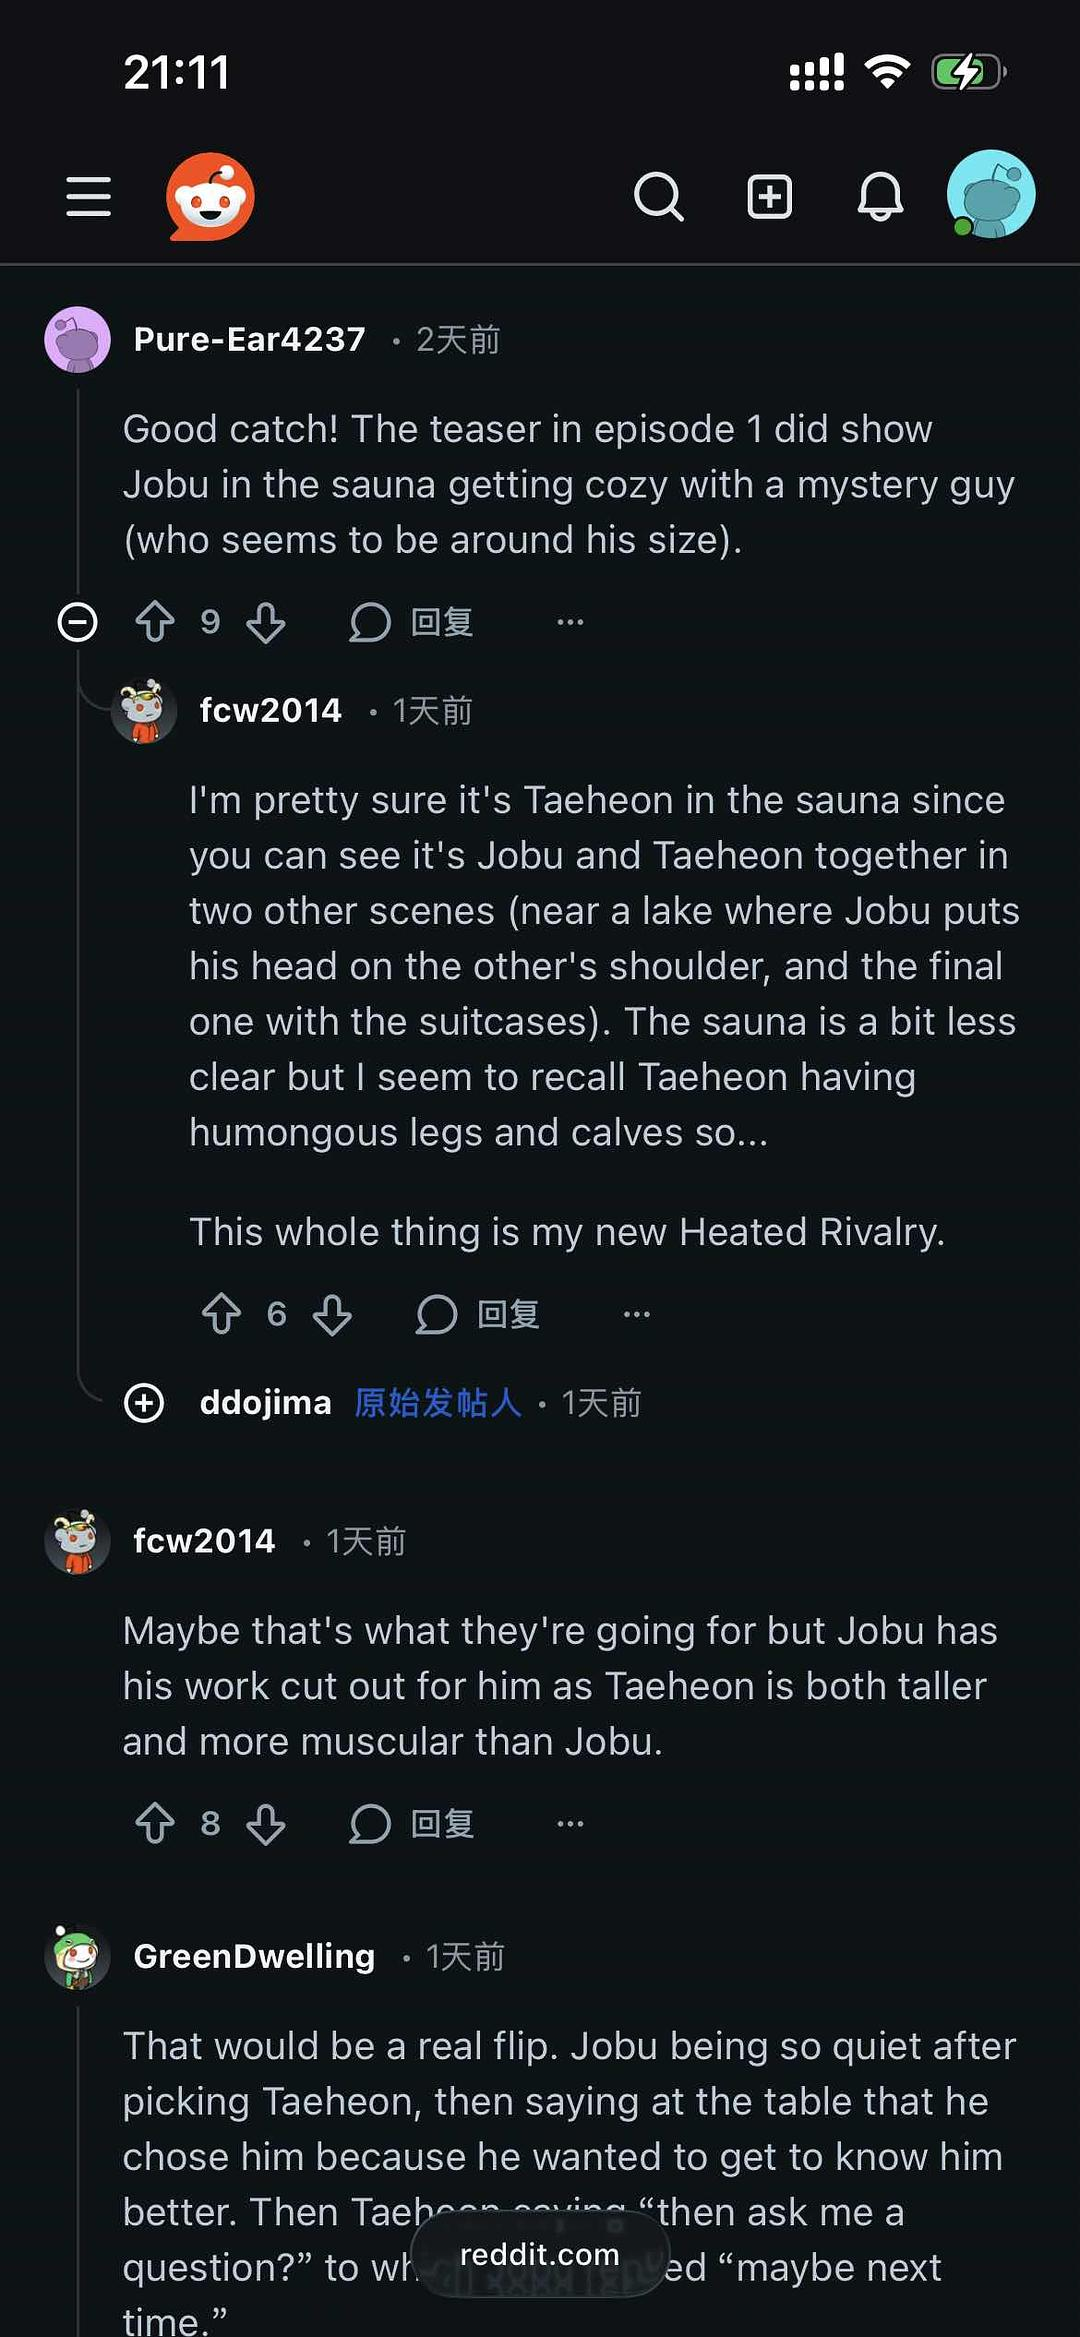
Task: Open the search magnifier icon
Action: click(659, 196)
